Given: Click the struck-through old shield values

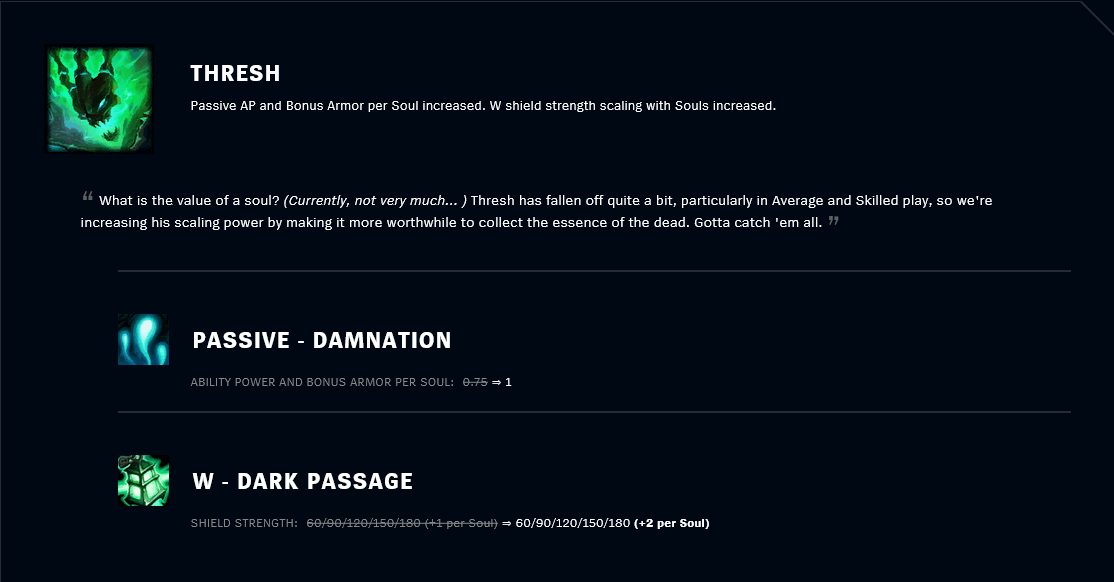Looking at the screenshot, I should [x=402, y=524].
